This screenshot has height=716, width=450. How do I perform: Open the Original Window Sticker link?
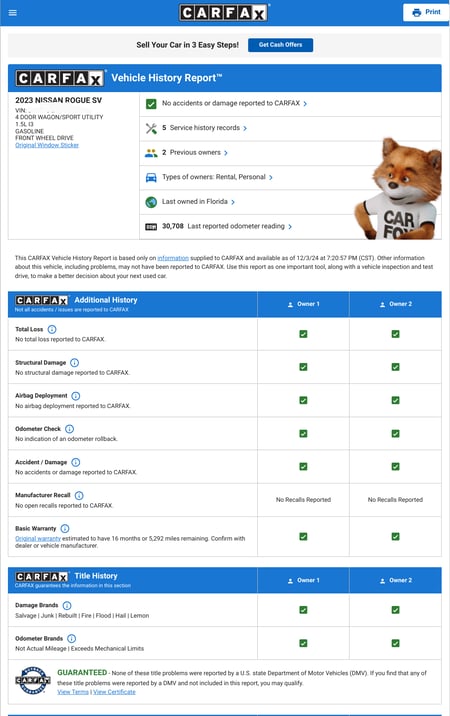[x=47, y=145]
